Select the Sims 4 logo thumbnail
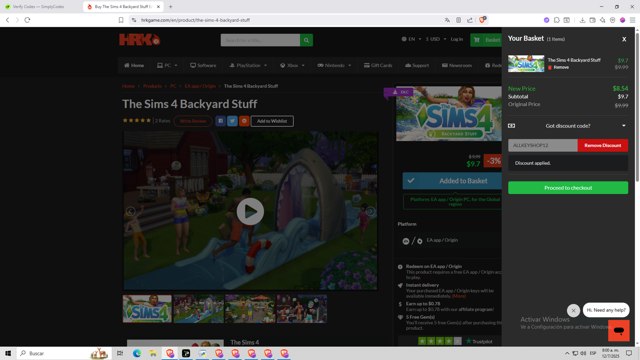Screen dimensions: 640x360 point(147,309)
